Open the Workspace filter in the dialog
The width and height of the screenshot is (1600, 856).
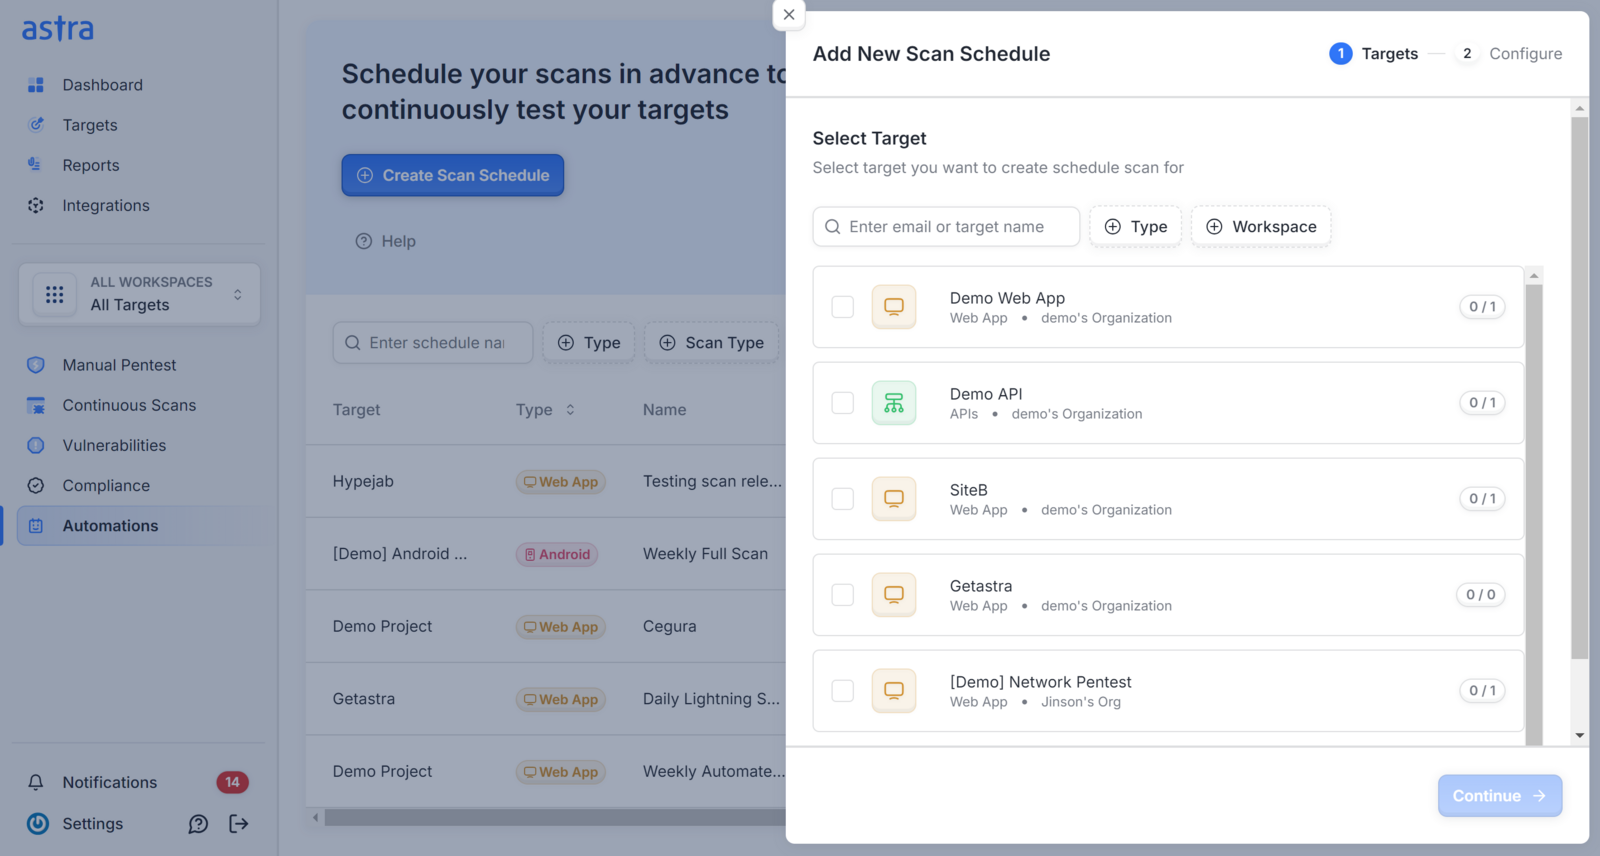pyautogui.click(x=1261, y=227)
